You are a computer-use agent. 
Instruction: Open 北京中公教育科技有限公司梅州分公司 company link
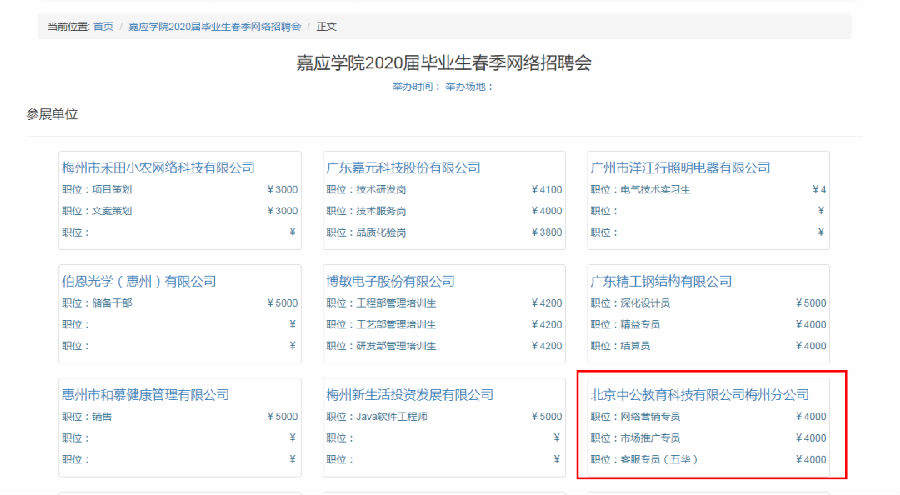click(x=699, y=394)
